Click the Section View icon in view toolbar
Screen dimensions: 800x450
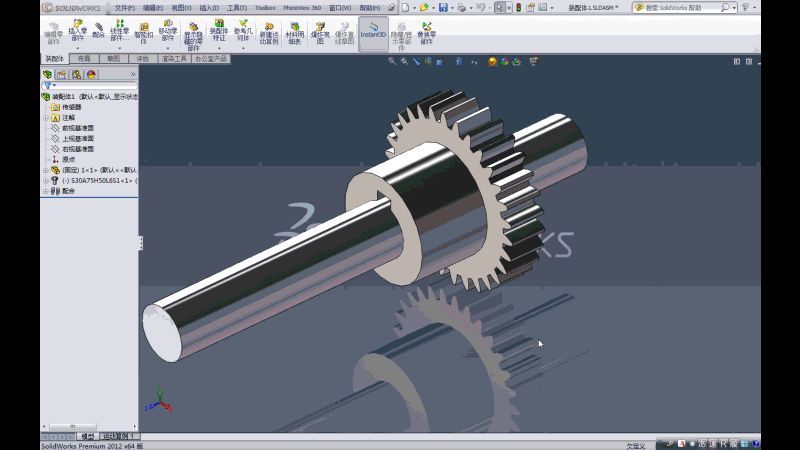pos(428,61)
